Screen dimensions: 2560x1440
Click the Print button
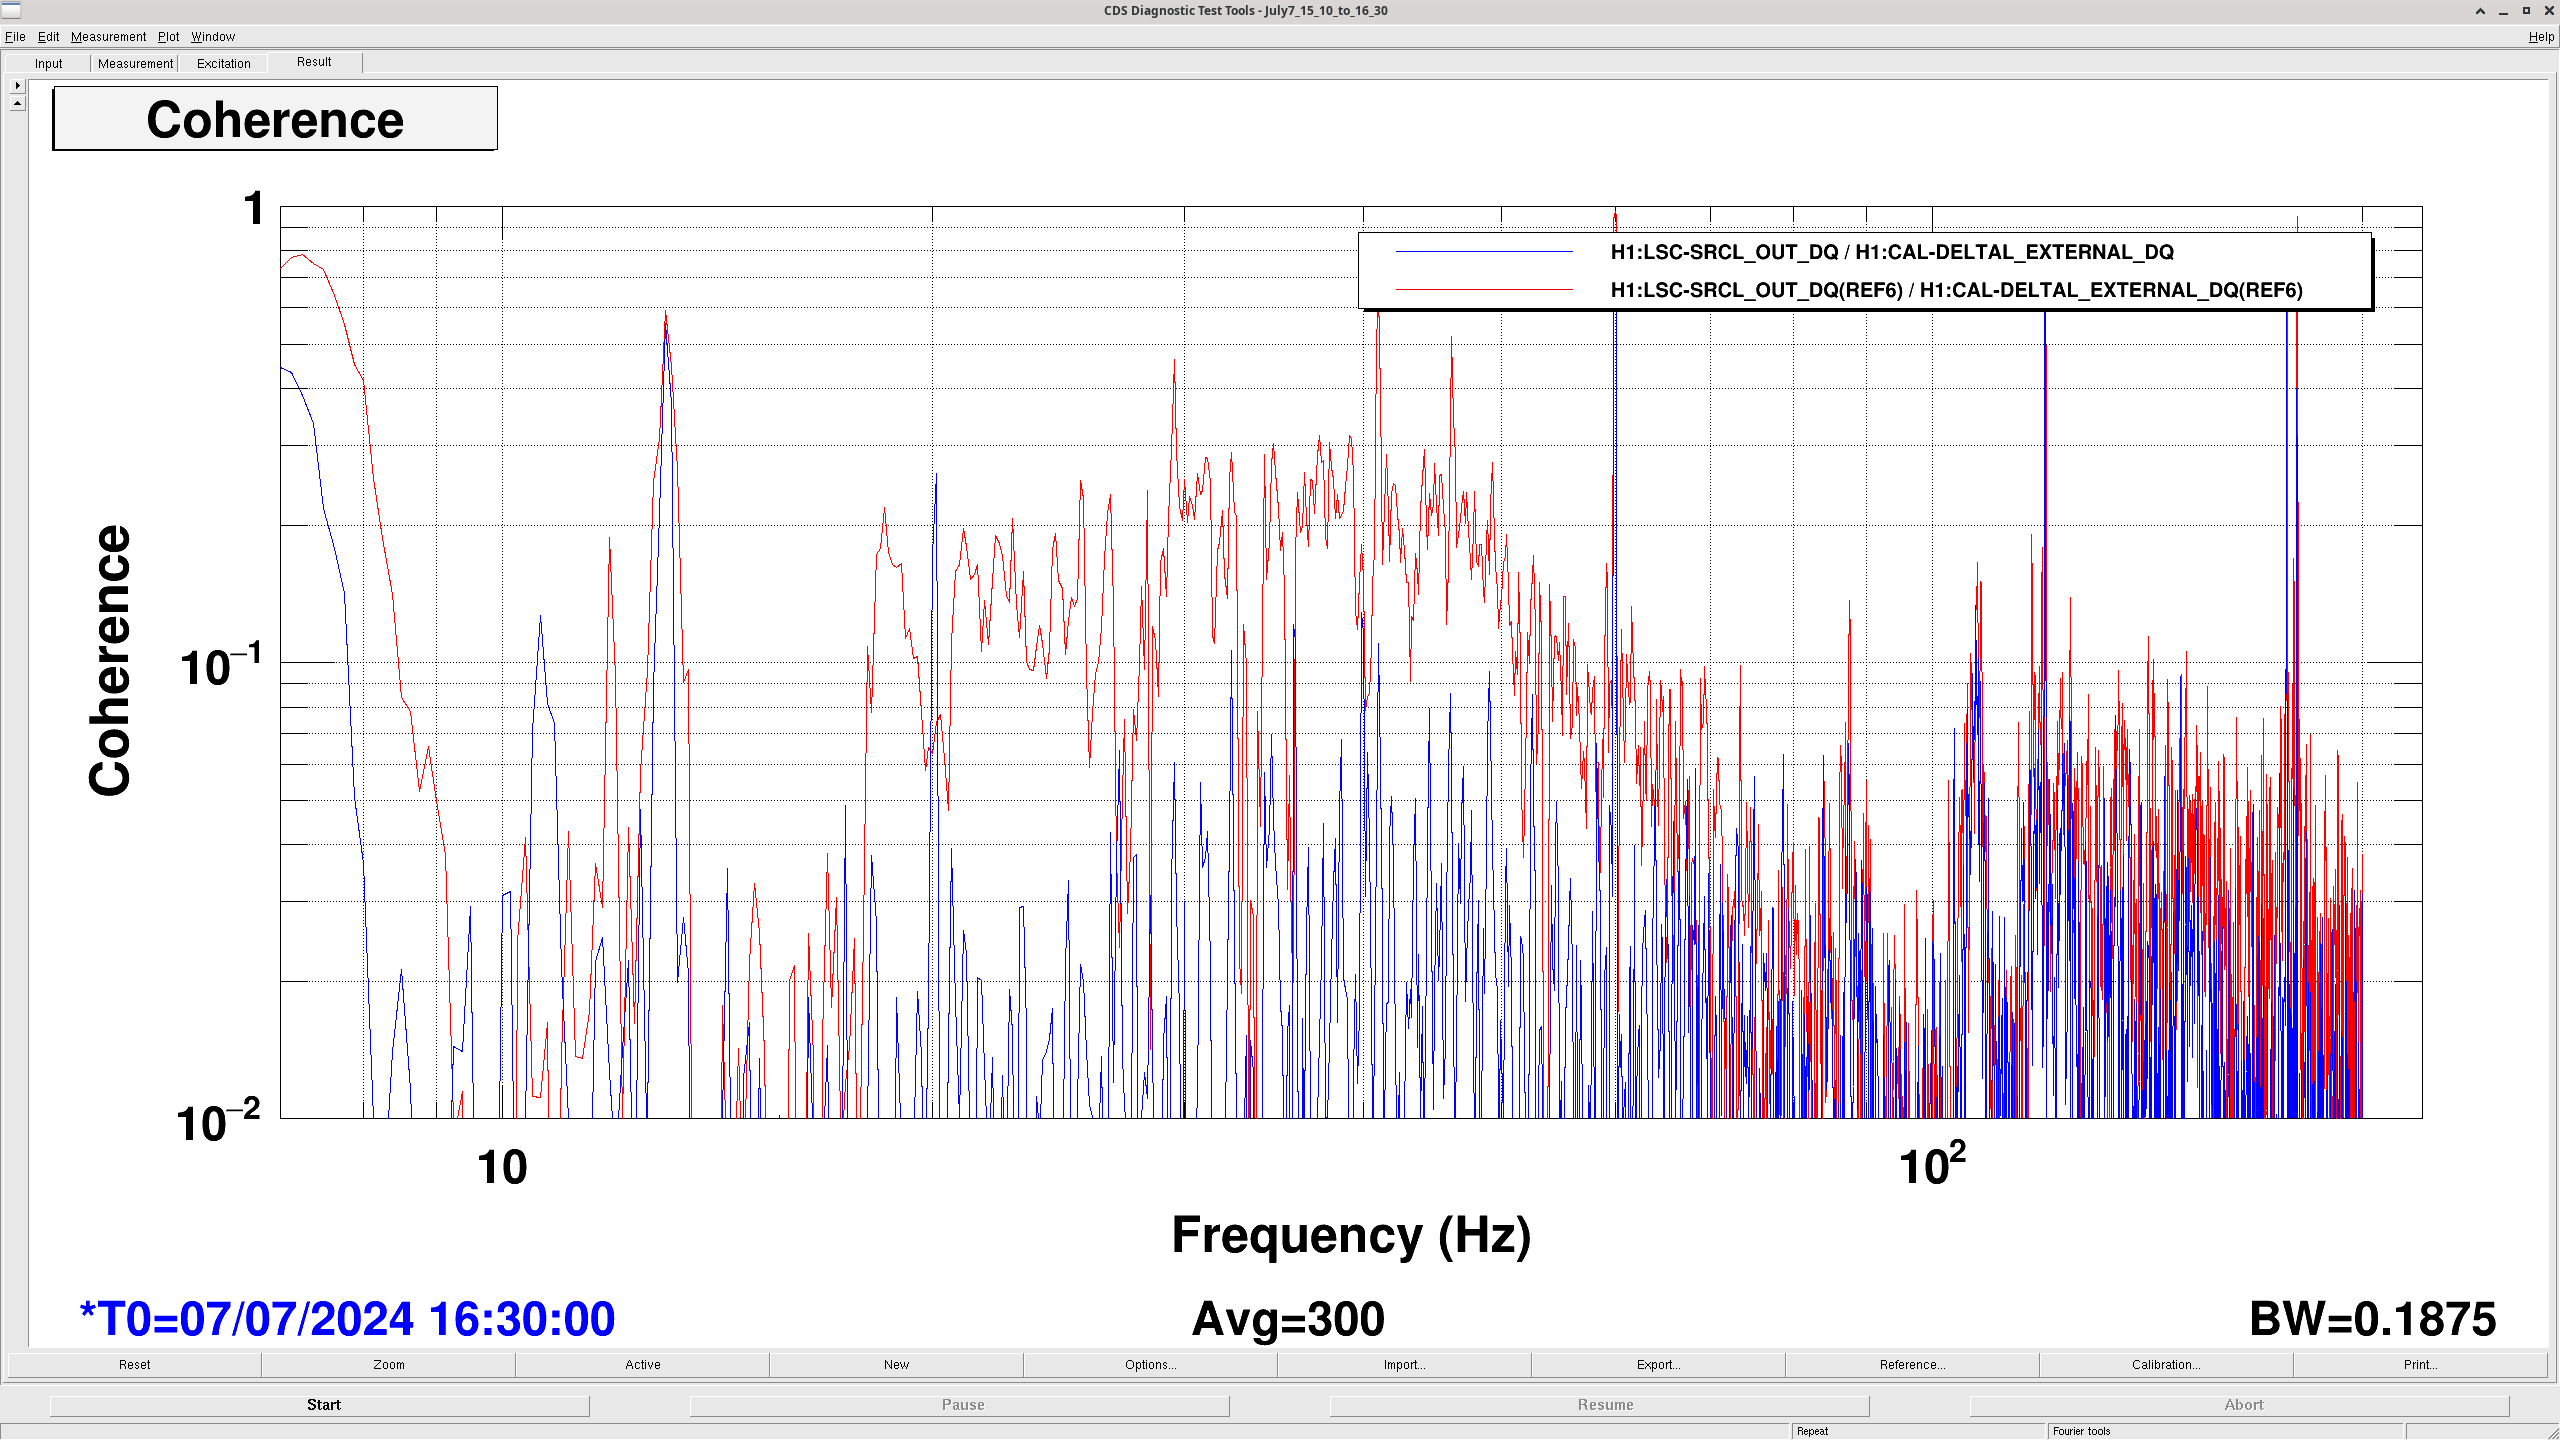coord(2421,1365)
